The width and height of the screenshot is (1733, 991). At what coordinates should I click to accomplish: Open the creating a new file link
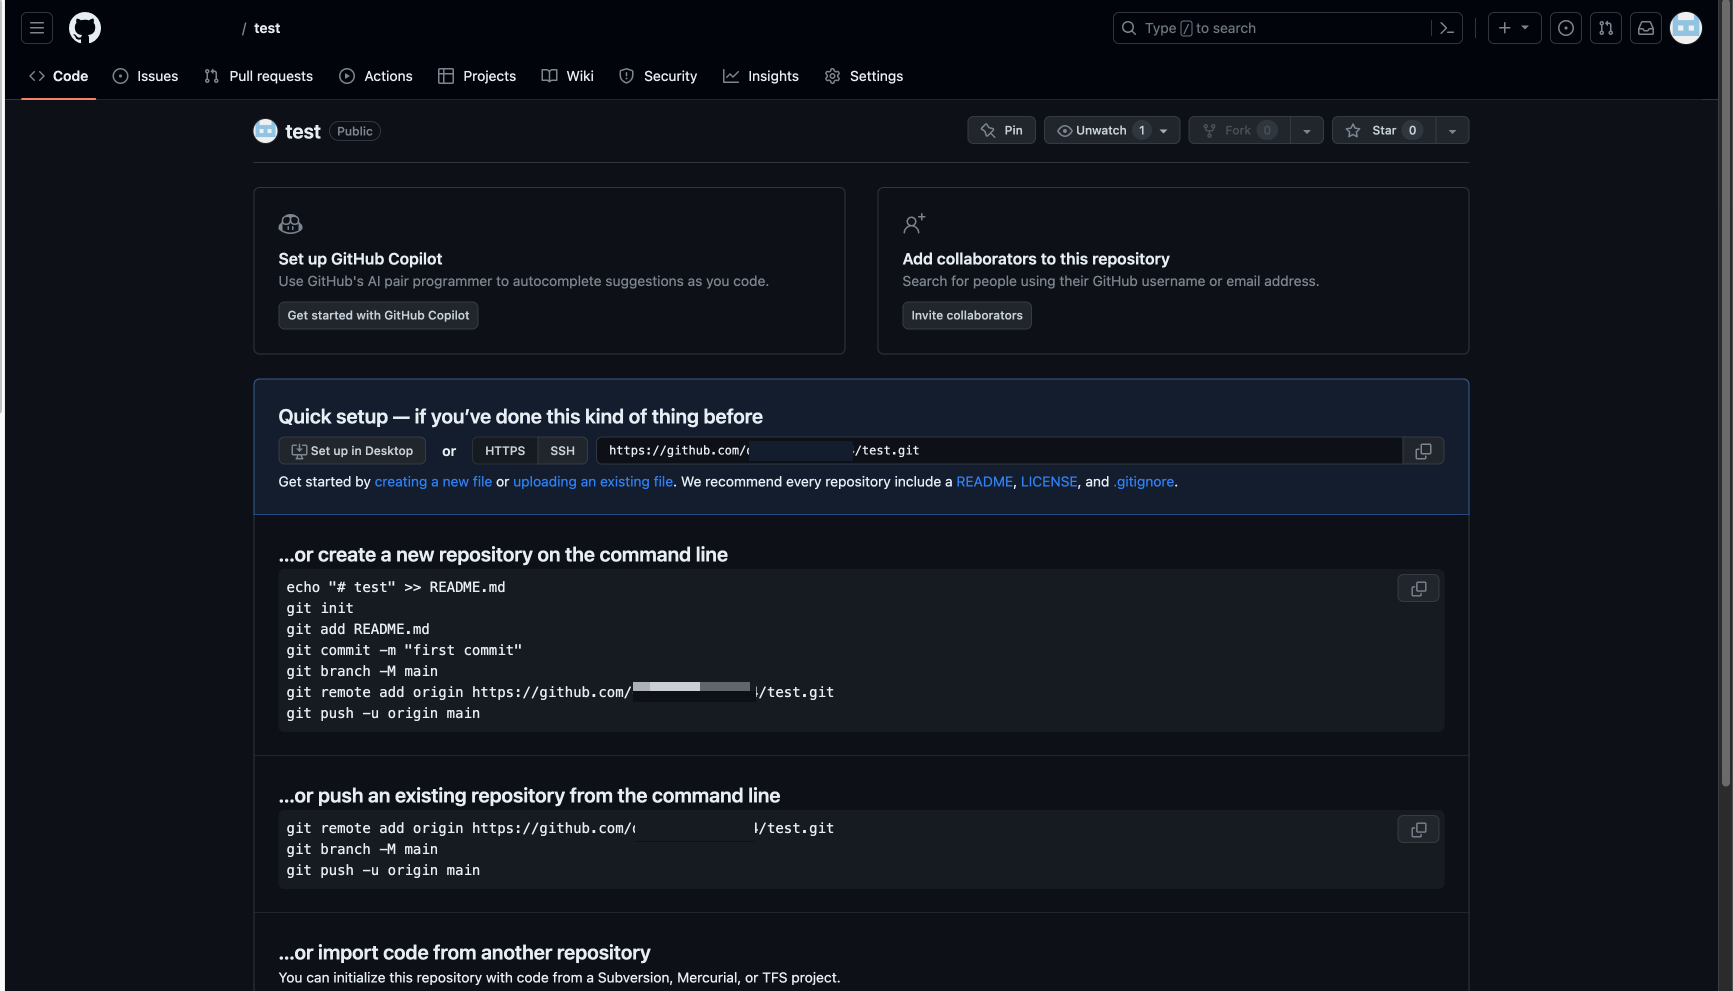[x=433, y=482]
